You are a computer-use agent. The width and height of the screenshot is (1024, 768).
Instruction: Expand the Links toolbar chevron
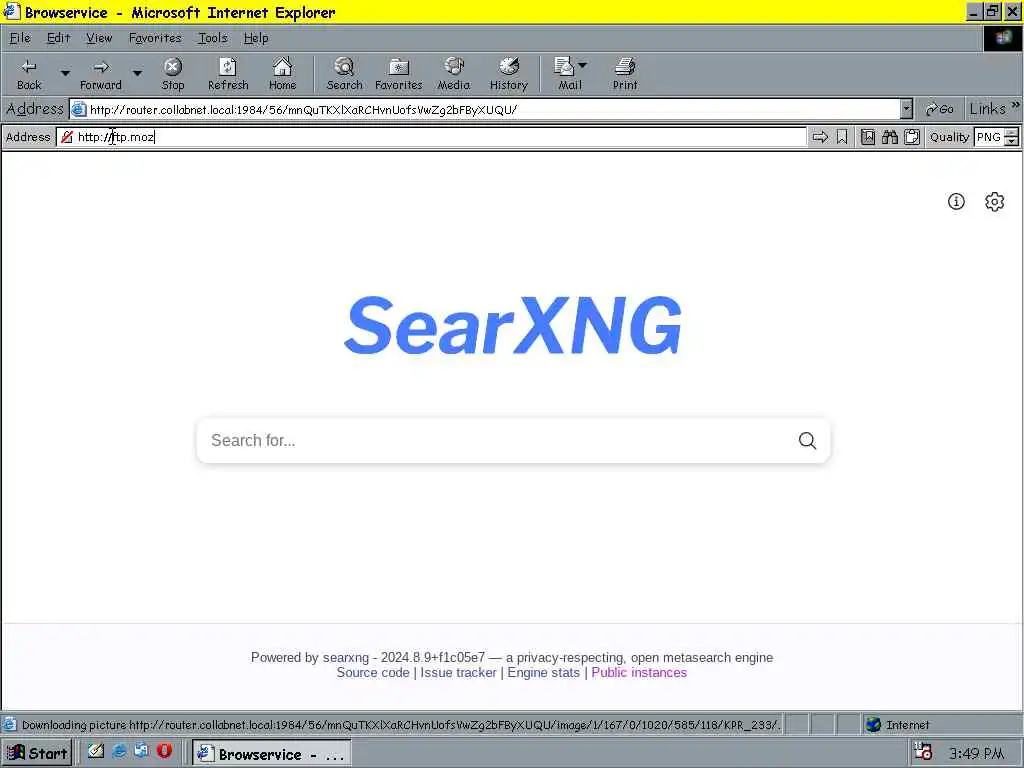point(1016,105)
